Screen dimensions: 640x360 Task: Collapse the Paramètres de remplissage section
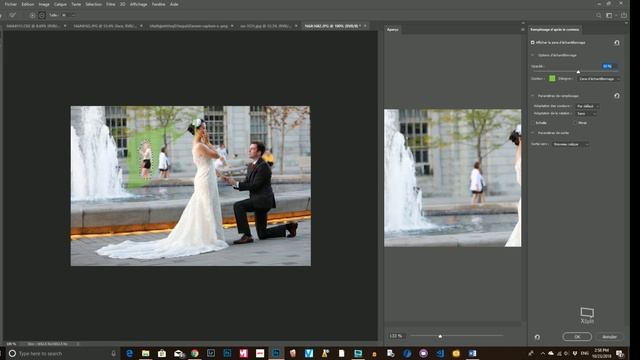pyautogui.click(x=533, y=96)
